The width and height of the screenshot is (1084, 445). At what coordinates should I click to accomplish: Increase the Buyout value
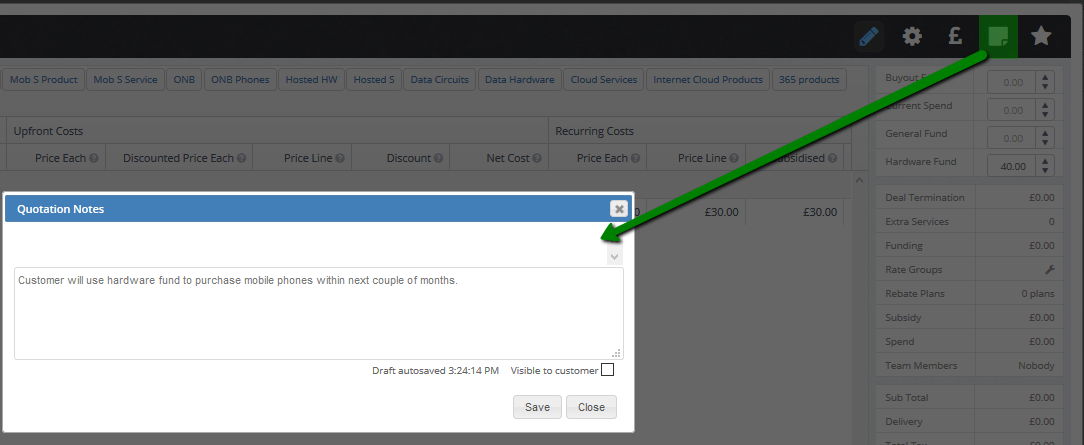(1045, 77)
